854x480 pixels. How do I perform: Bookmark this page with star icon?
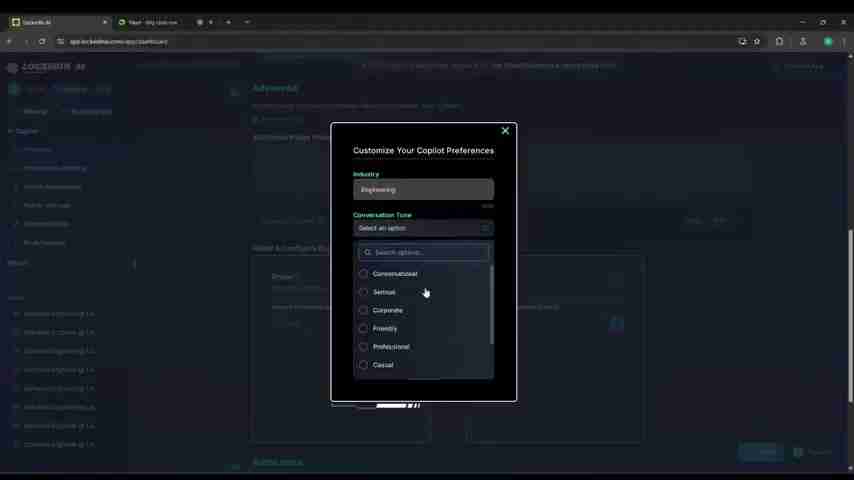click(757, 41)
